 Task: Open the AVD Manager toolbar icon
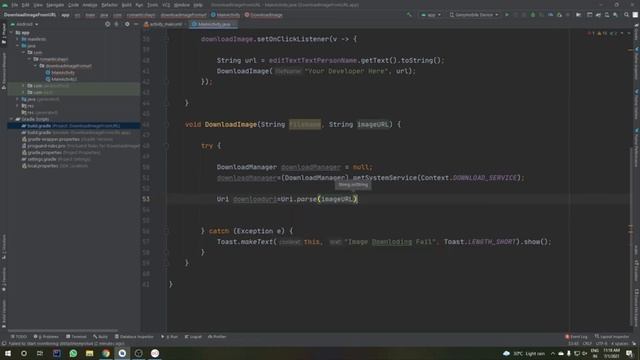click(x=607, y=15)
